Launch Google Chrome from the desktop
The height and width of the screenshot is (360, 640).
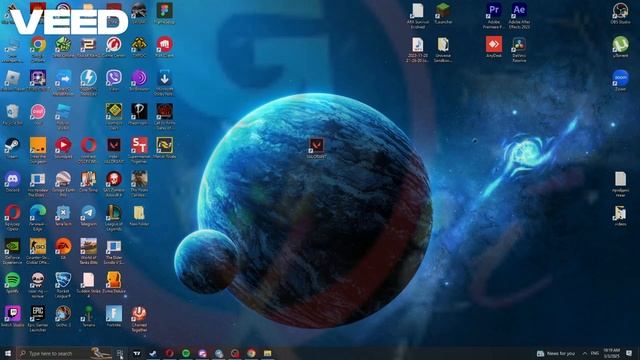point(38,45)
